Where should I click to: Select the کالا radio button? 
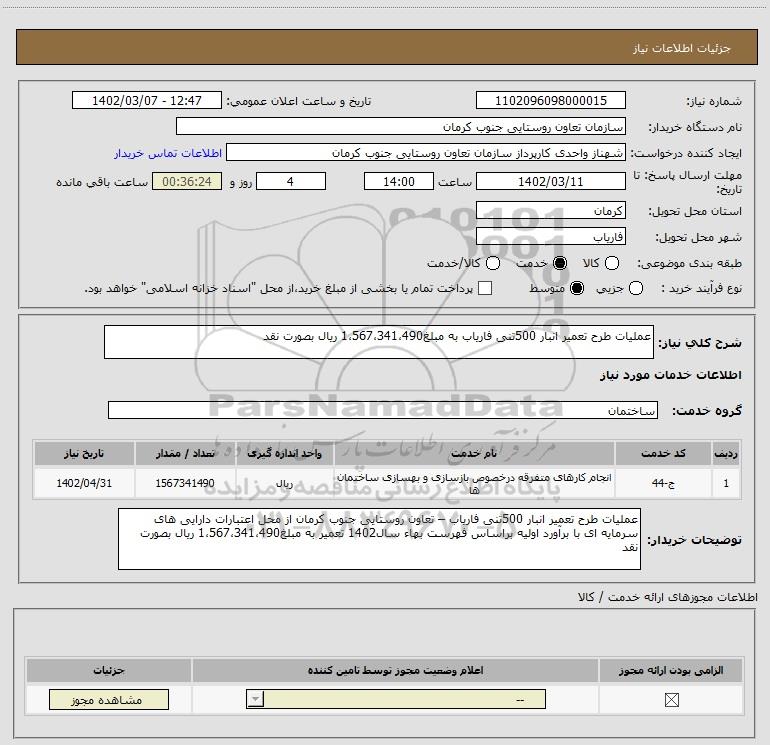611,263
